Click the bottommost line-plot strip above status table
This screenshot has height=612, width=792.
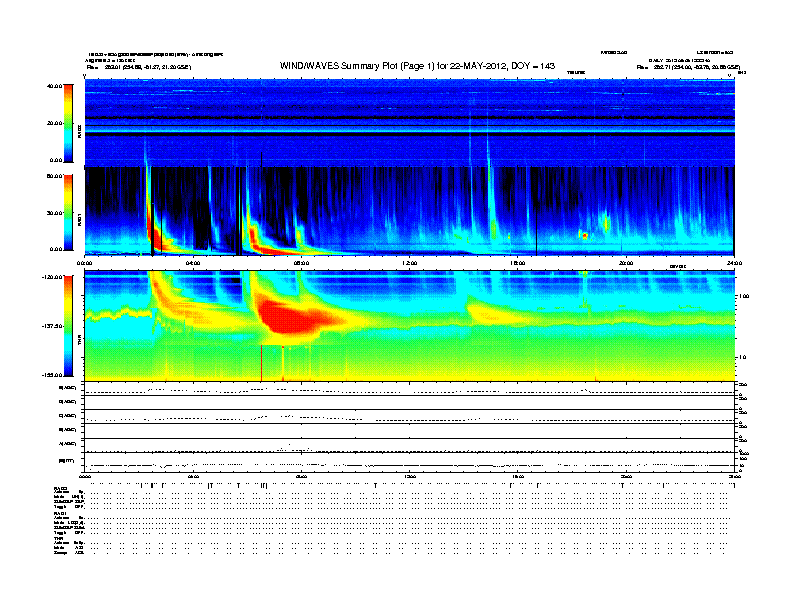410,462
